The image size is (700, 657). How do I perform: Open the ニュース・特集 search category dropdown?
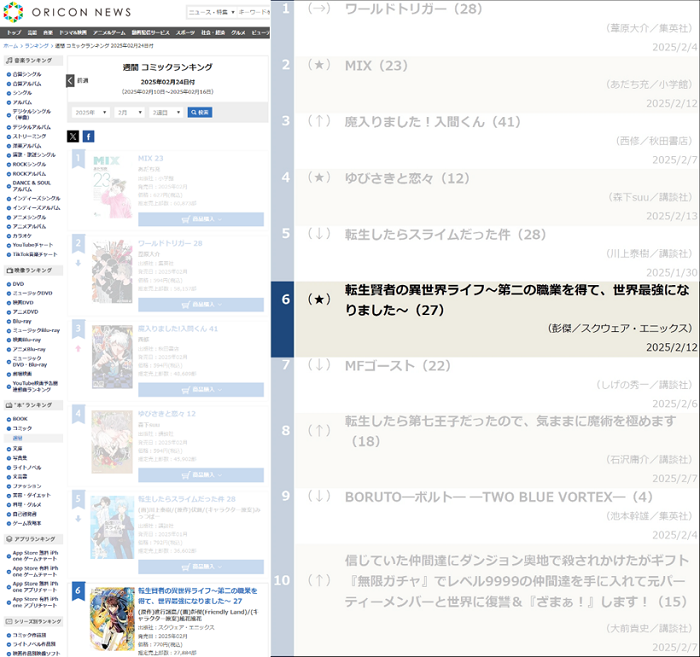[x=211, y=12]
